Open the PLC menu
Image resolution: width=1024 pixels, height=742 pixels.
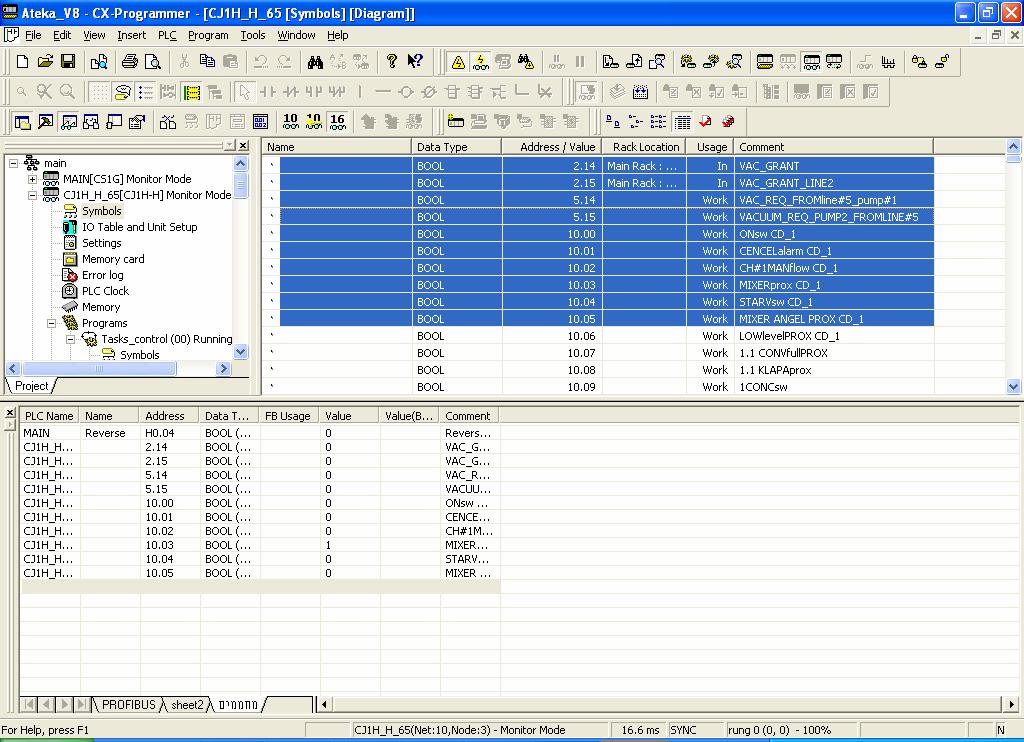click(x=167, y=35)
